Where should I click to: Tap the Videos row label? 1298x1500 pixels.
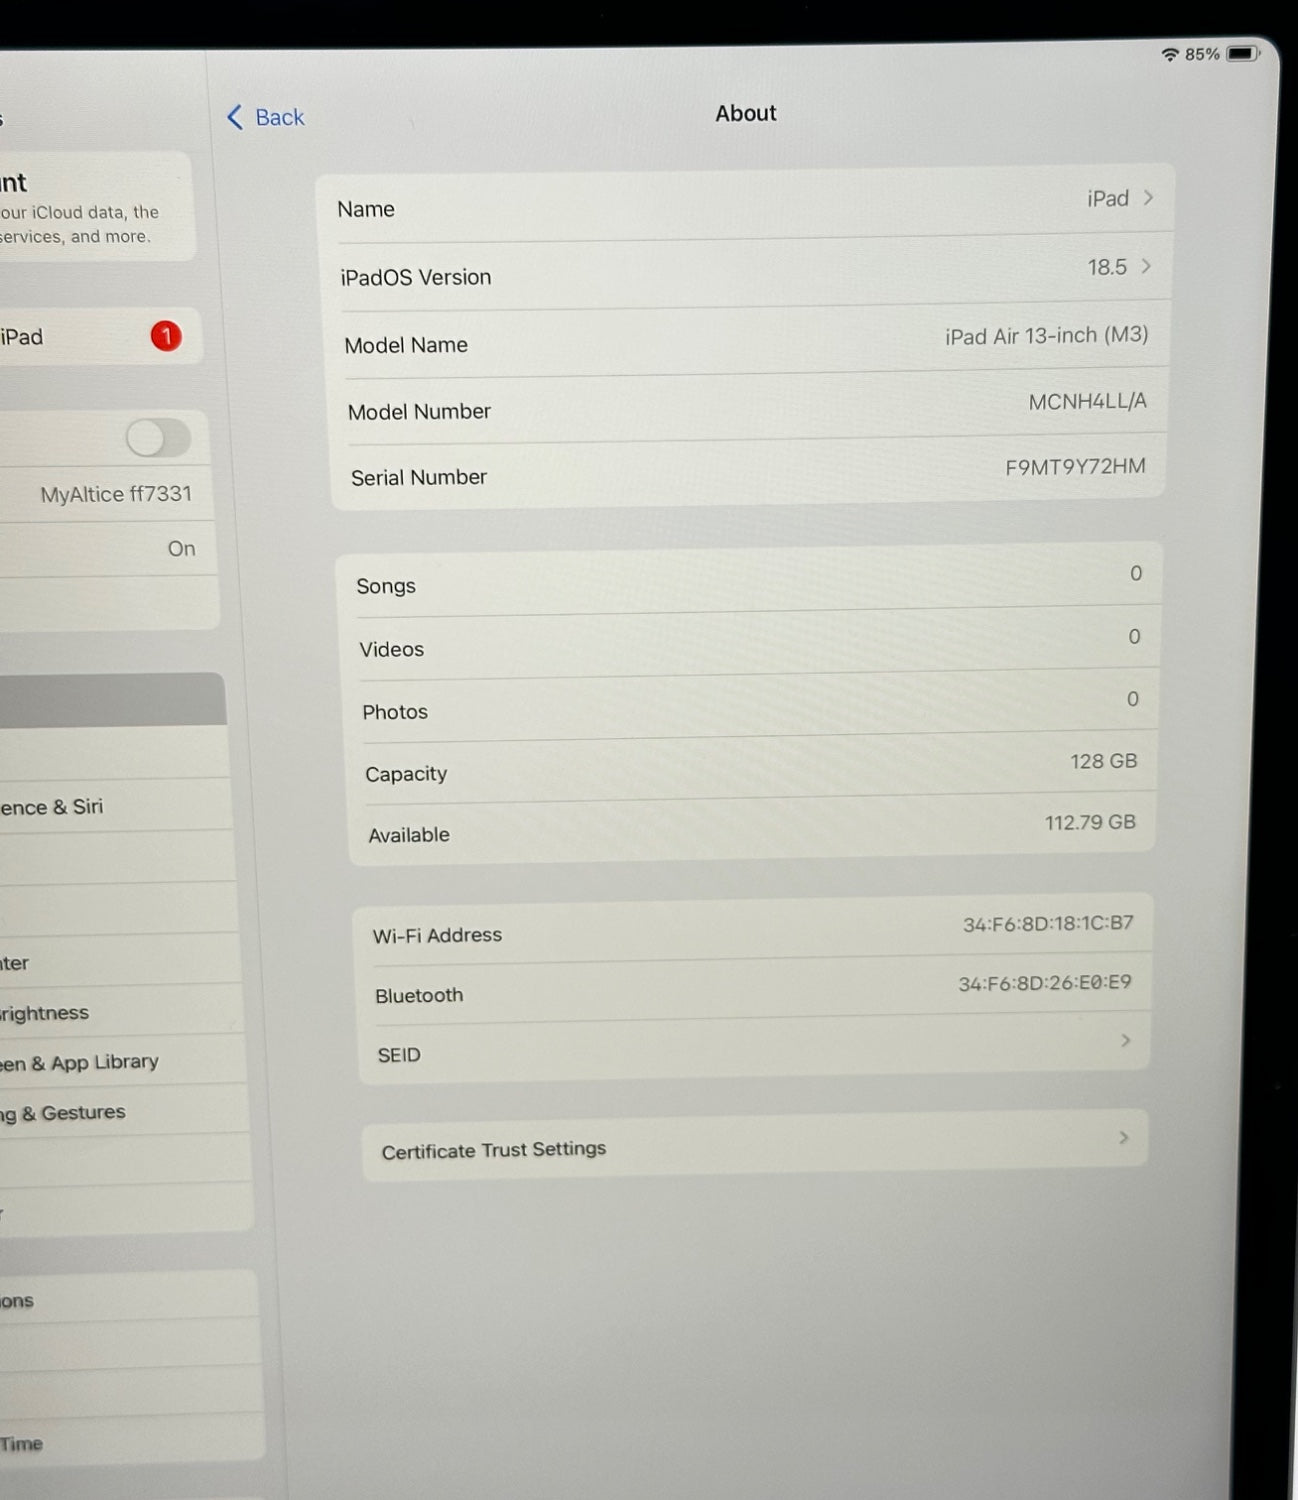[392, 649]
